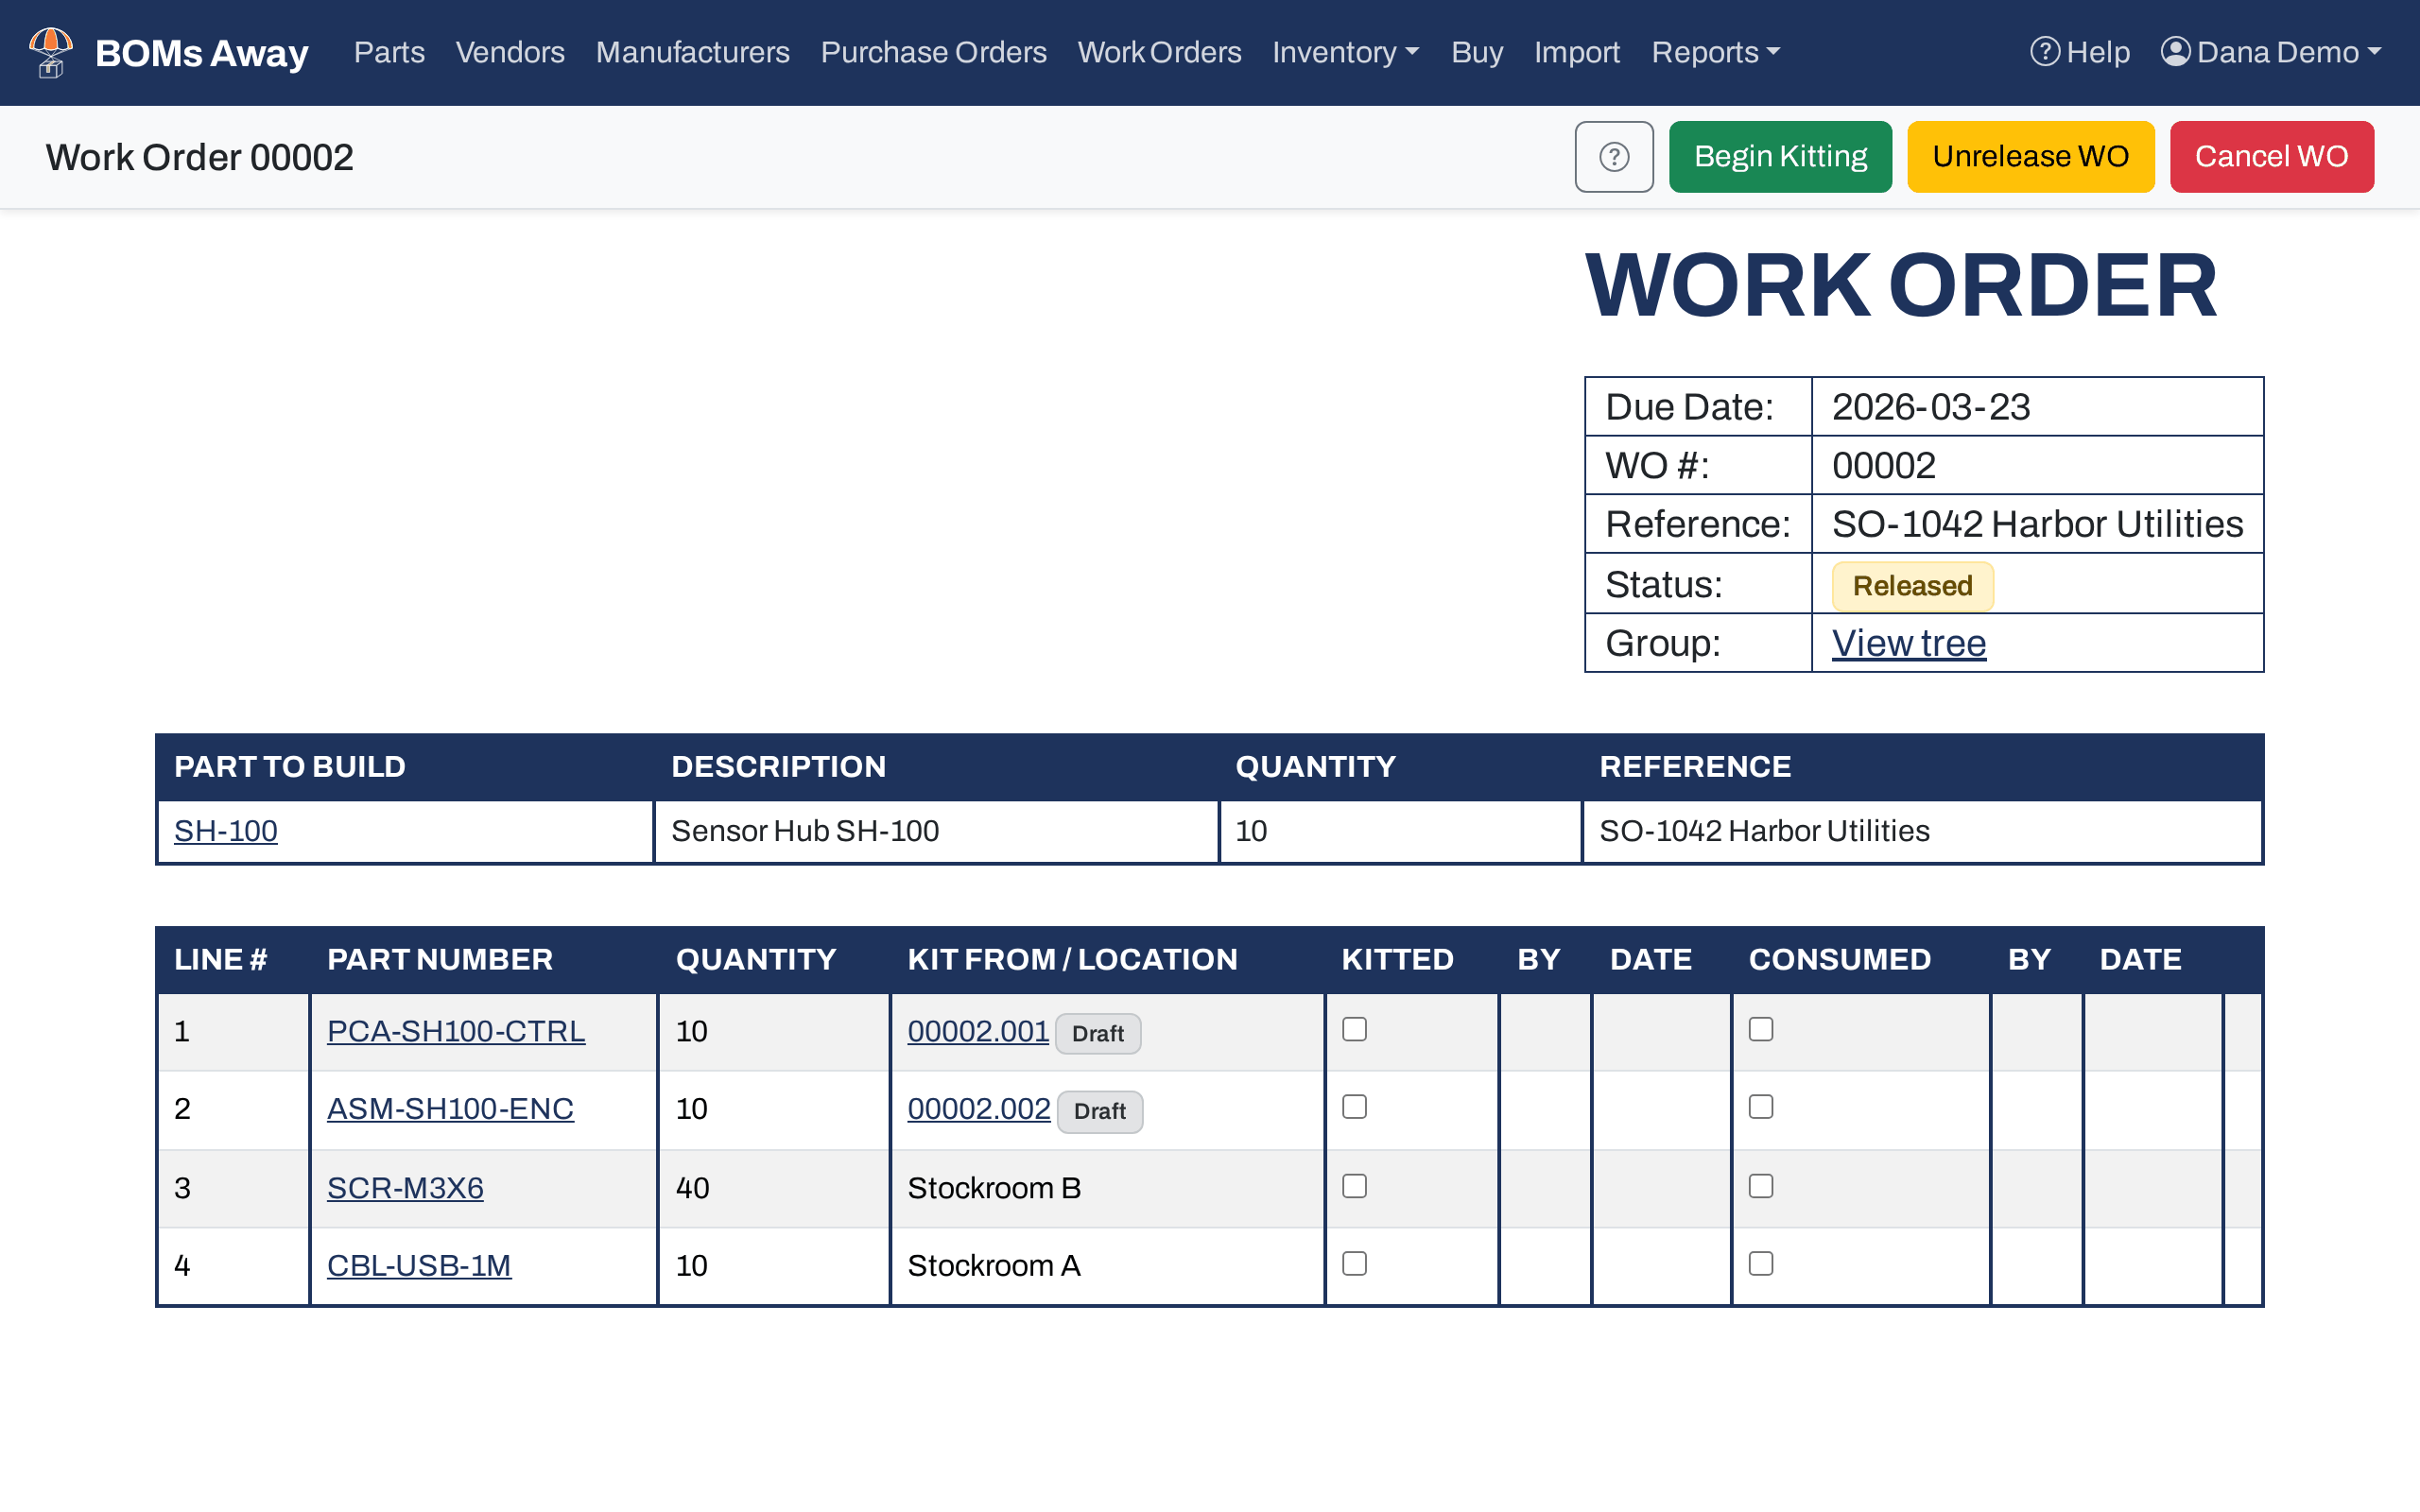Expand the Inventory dropdown menu
This screenshot has height=1512, width=2420.
click(1345, 52)
